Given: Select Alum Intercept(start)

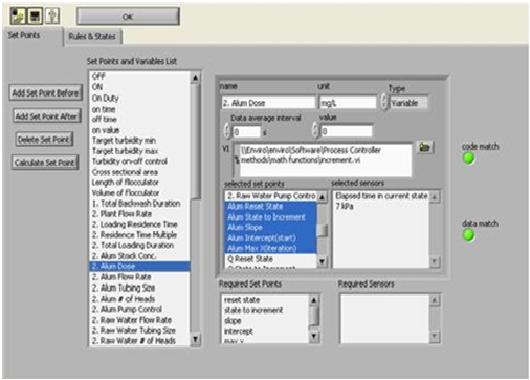Looking at the screenshot, I should (x=270, y=238).
